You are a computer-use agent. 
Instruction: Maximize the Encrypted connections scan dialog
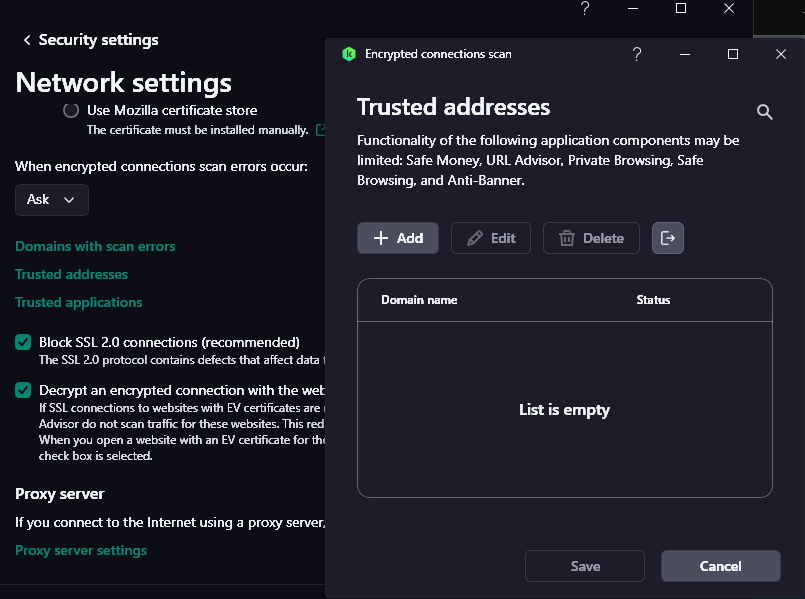tap(733, 54)
